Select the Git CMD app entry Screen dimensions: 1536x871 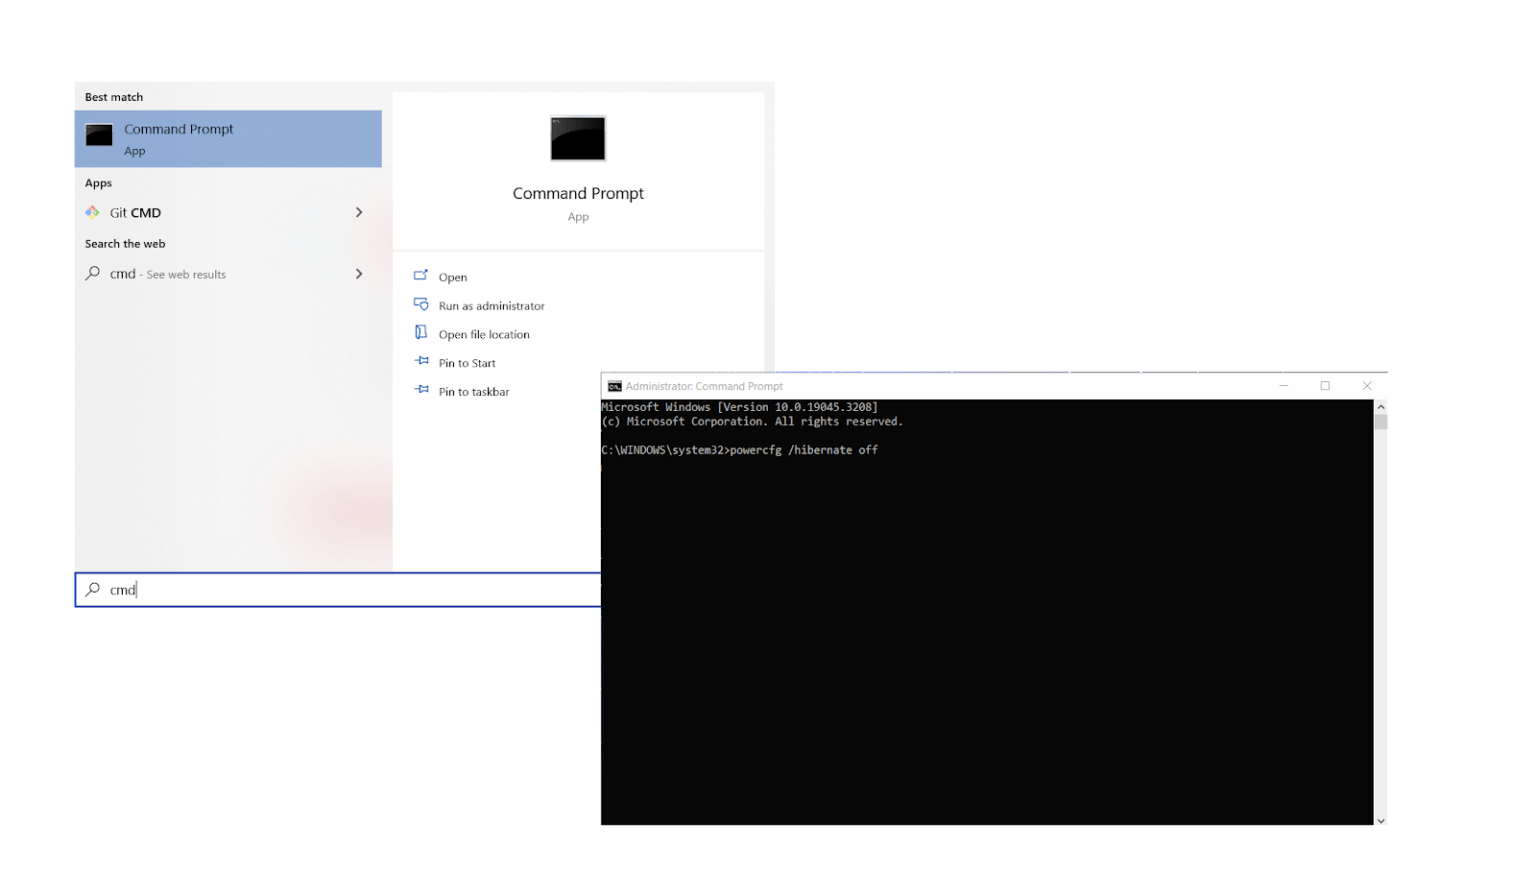click(x=135, y=212)
